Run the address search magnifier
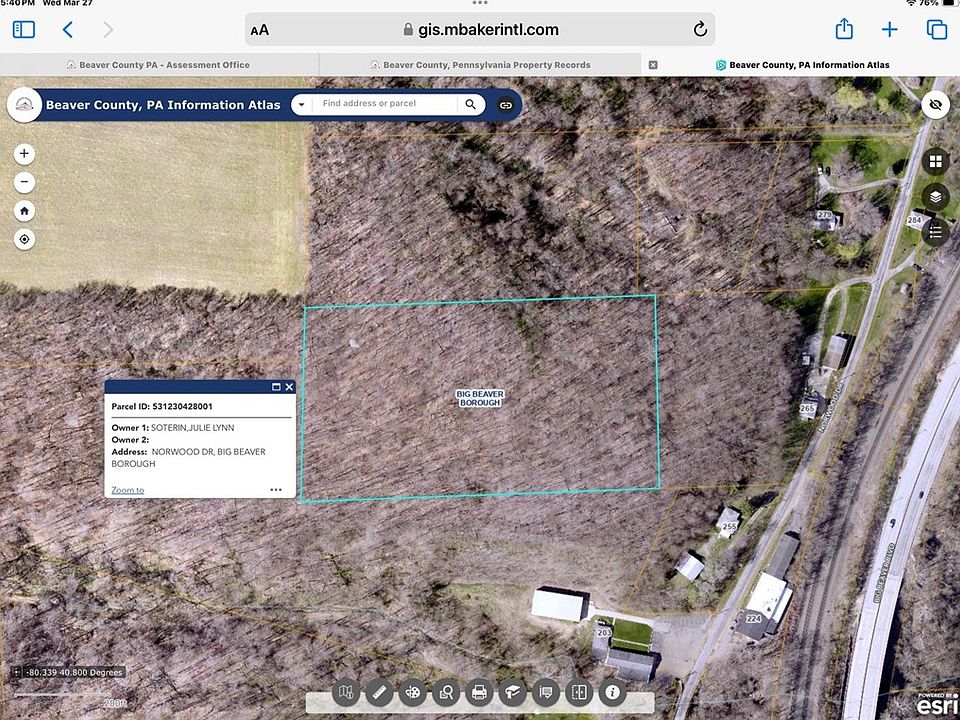The height and width of the screenshot is (720, 960). [x=470, y=105]
